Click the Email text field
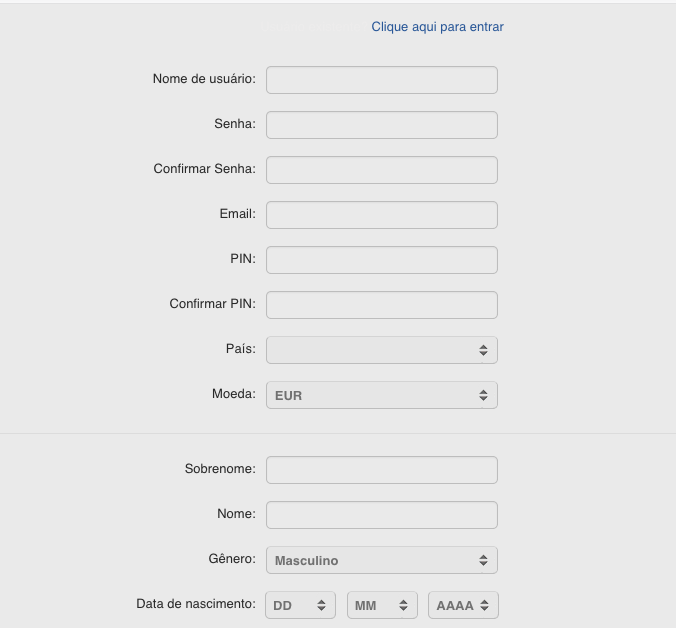The image size is (676, 628). coord(381,215)
